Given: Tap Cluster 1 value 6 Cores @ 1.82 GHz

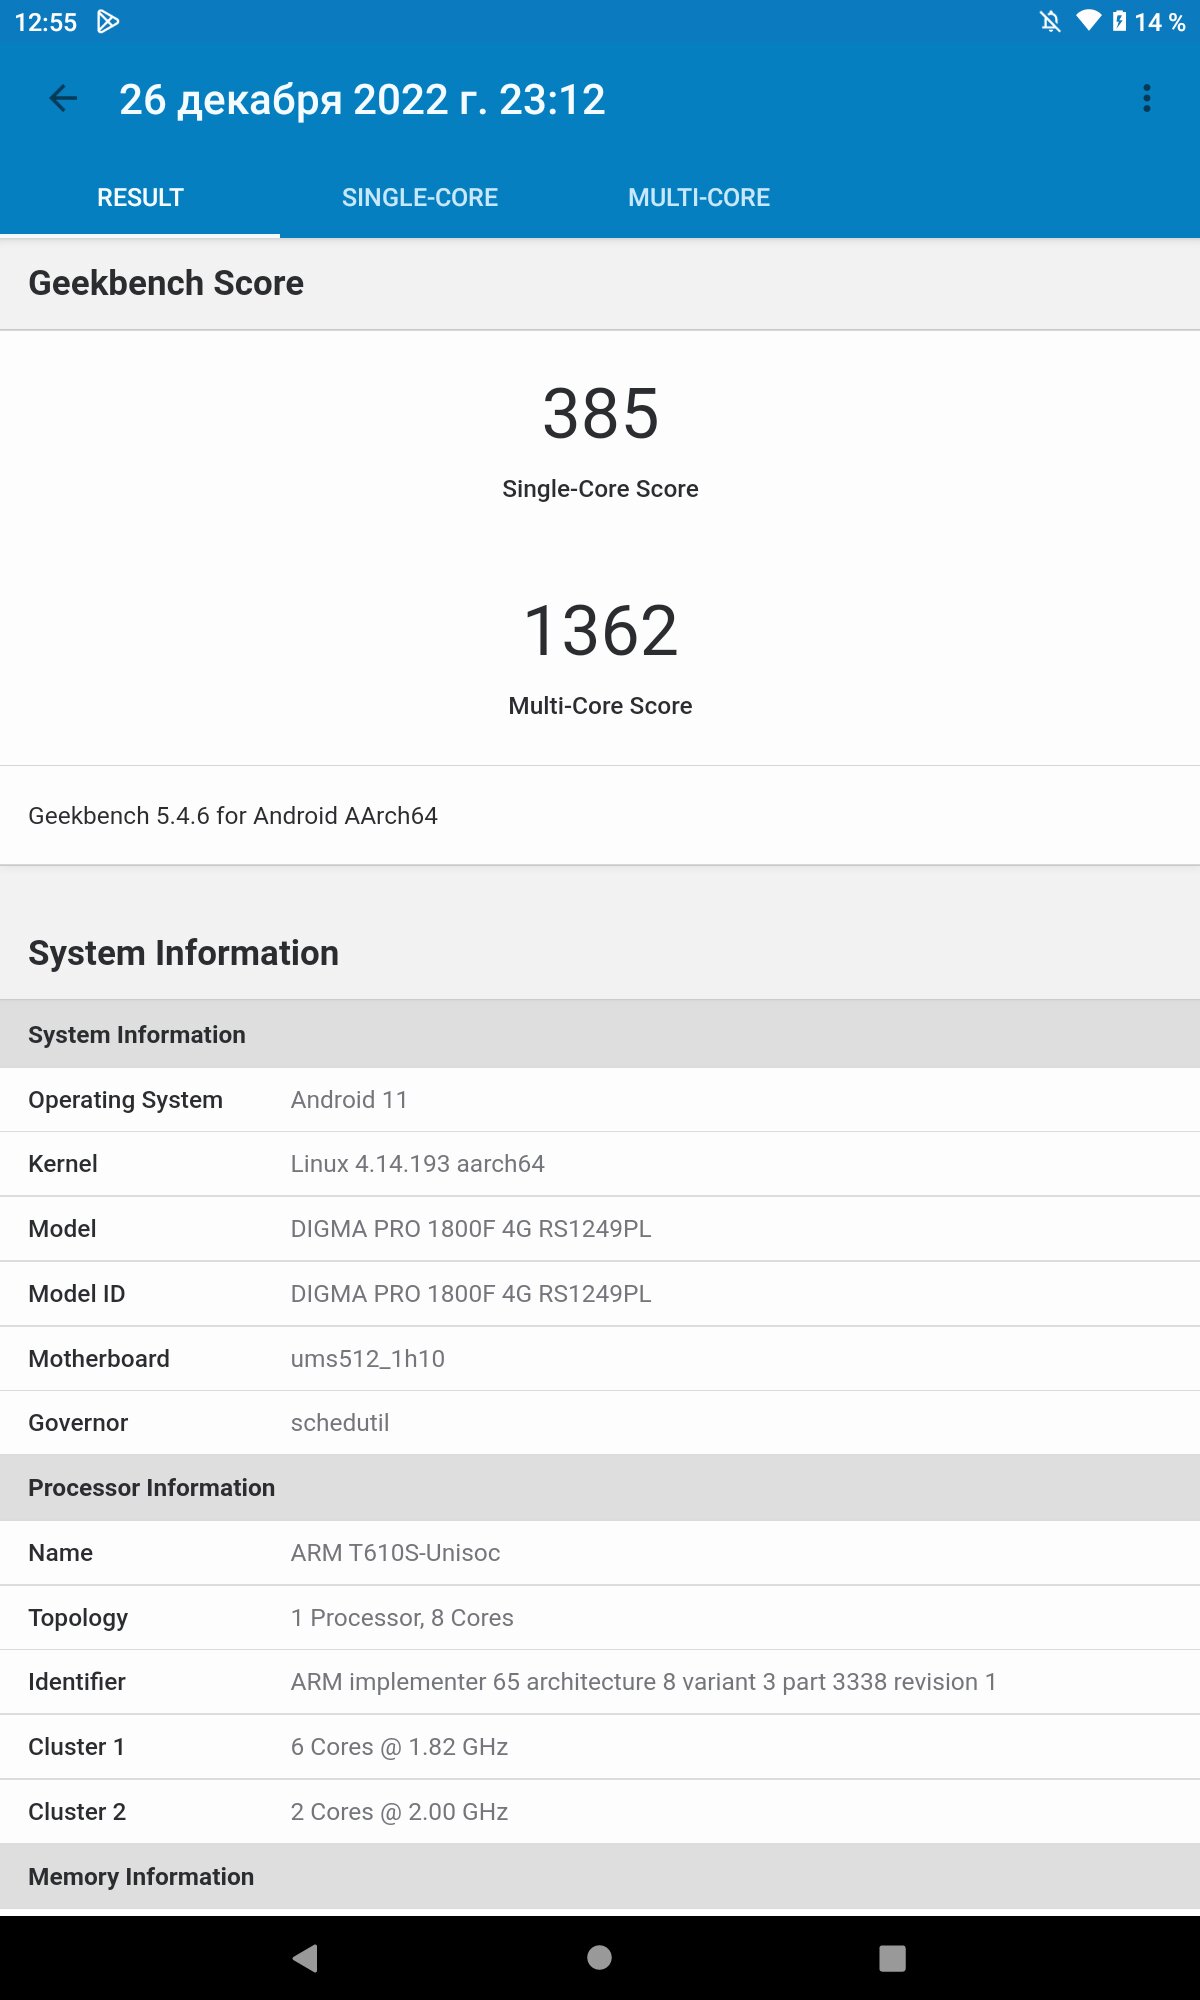Looking at the screenshot, I should [x=400, y=1747].
